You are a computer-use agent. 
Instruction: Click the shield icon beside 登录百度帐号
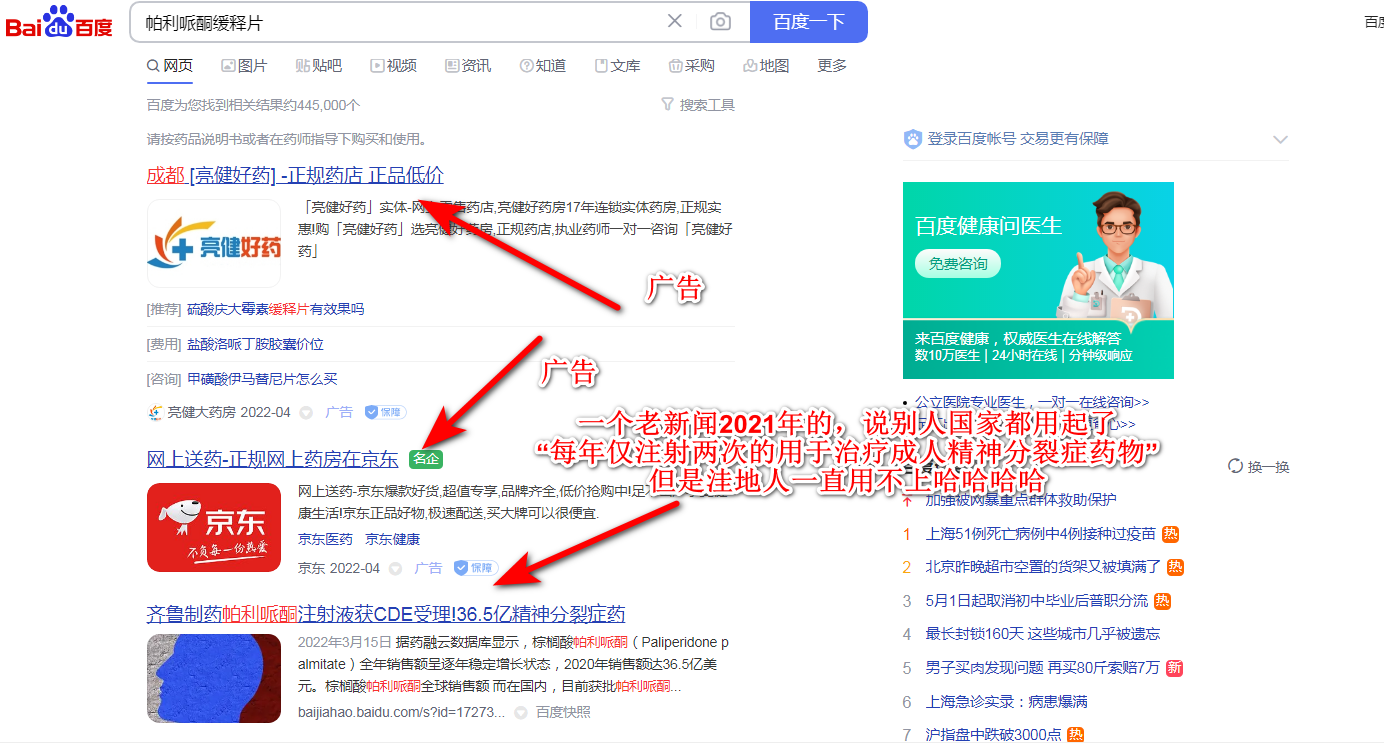912,139
